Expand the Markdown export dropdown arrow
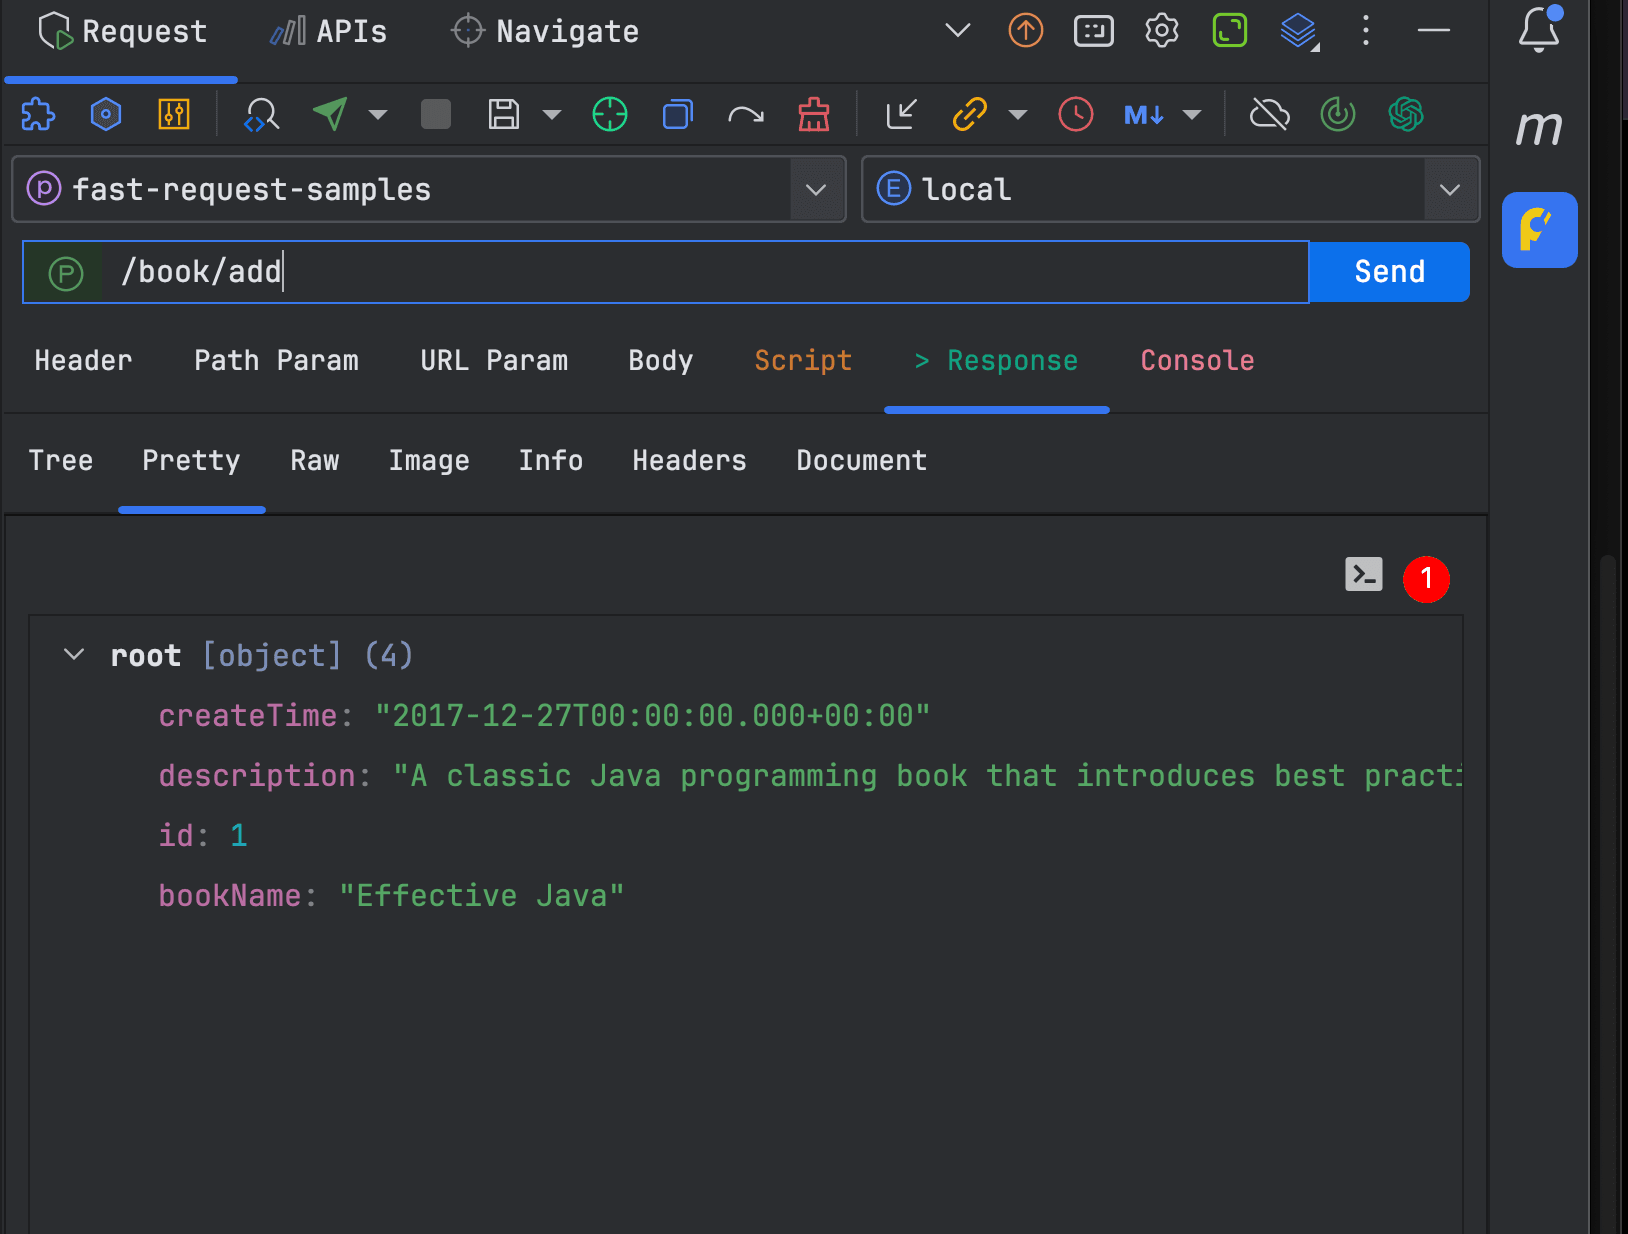This screenshot has width=1628, height=1234. [1192, 114]
